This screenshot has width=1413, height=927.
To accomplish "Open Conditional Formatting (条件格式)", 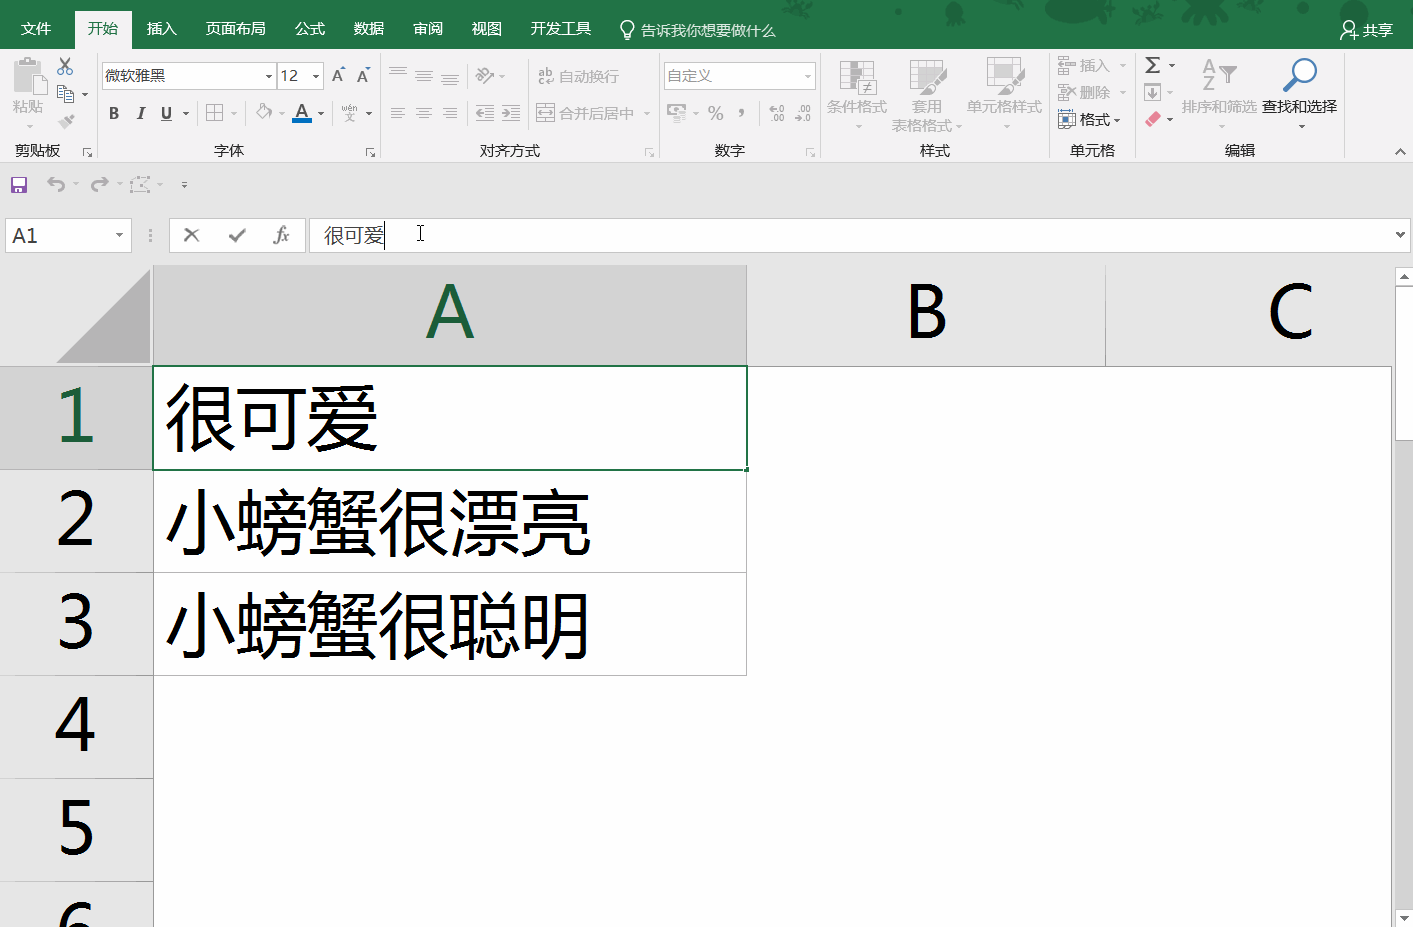I will [x=857, y=94].
